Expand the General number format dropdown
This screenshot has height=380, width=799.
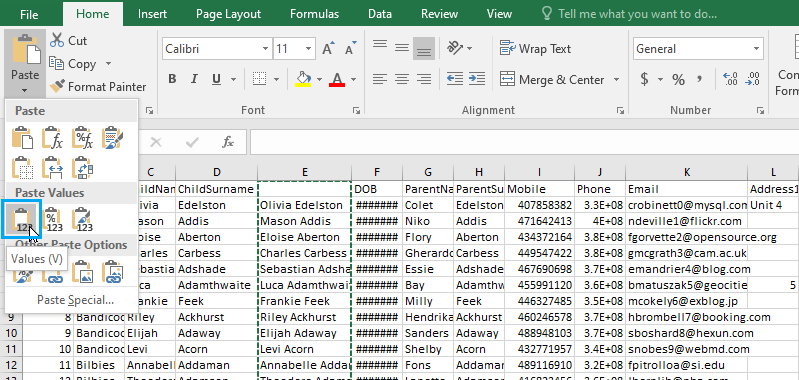click(756, 49)
